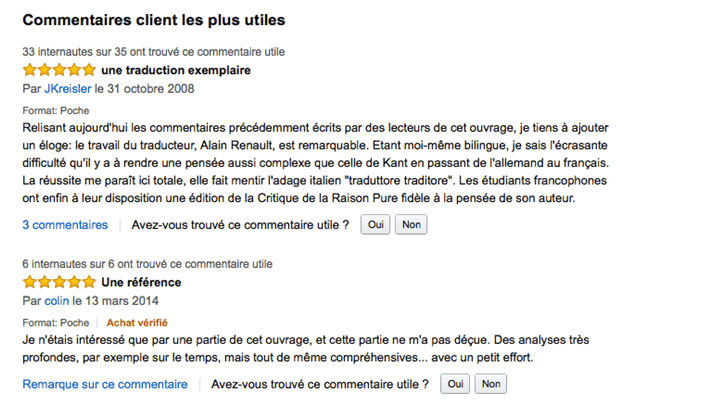
Task: Open the "Une référence" review title
Action: pyautogui.click(x=141, y=282)
